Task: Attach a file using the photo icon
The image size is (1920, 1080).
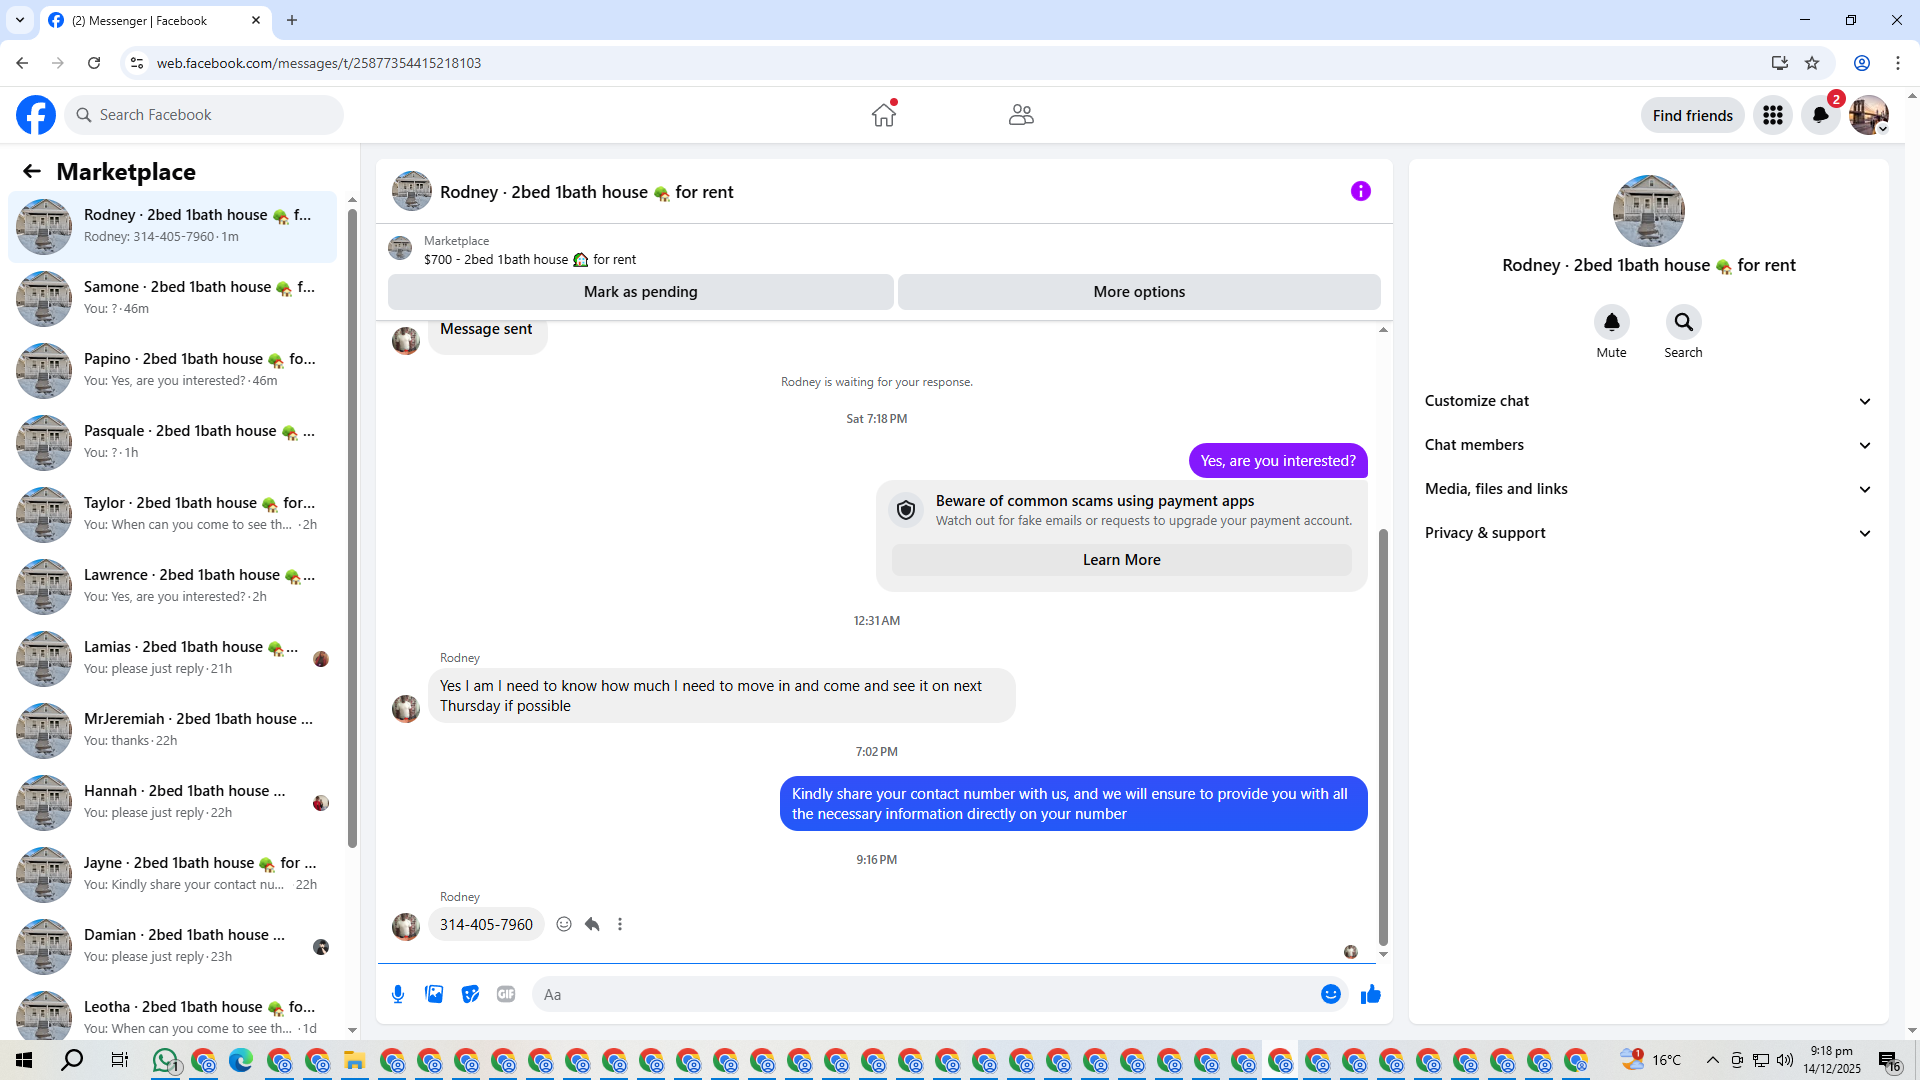Action: [x=434, y=994]
